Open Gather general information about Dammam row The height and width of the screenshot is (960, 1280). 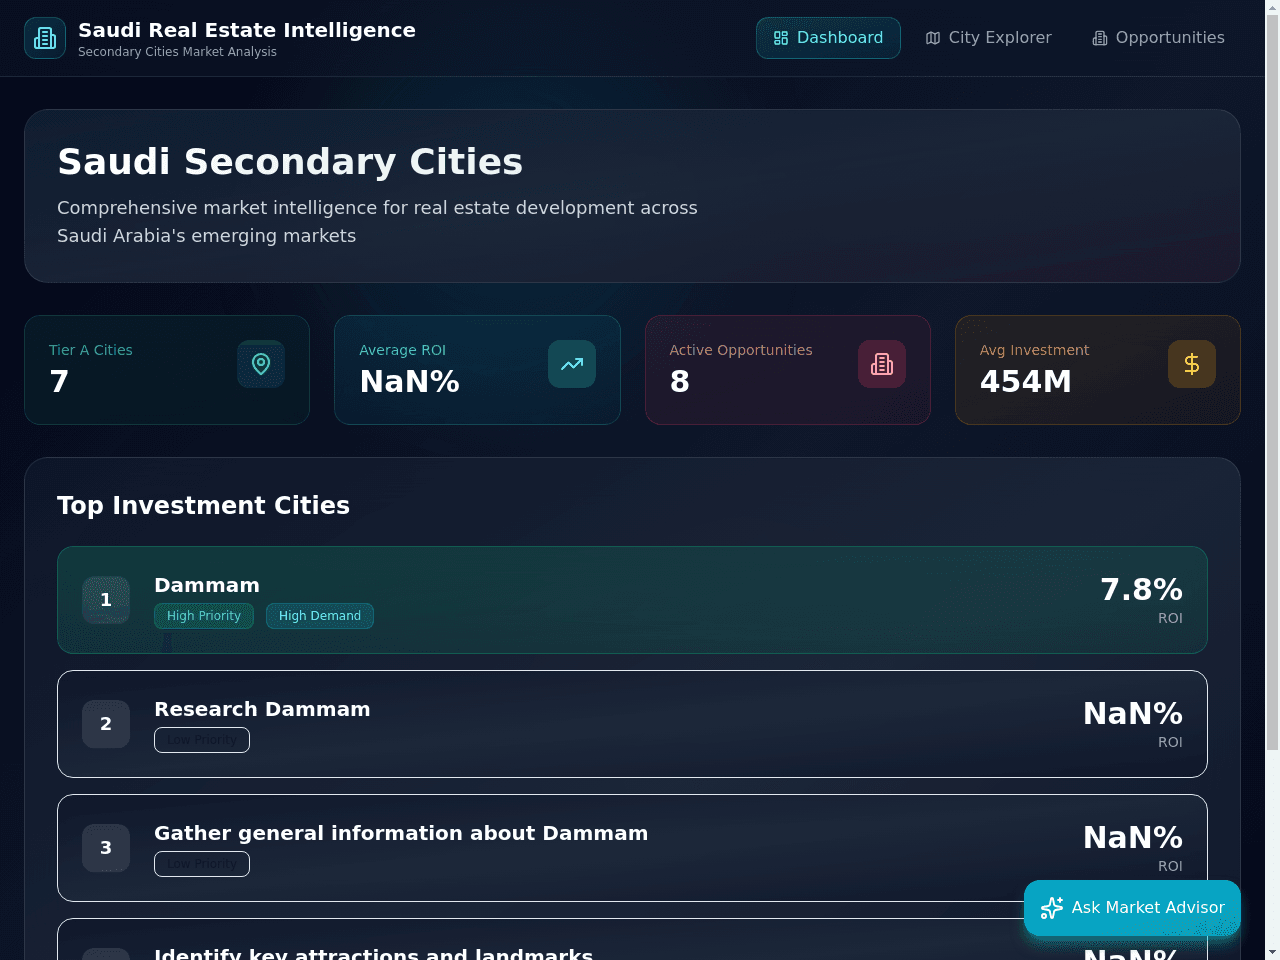pos(632,848)
